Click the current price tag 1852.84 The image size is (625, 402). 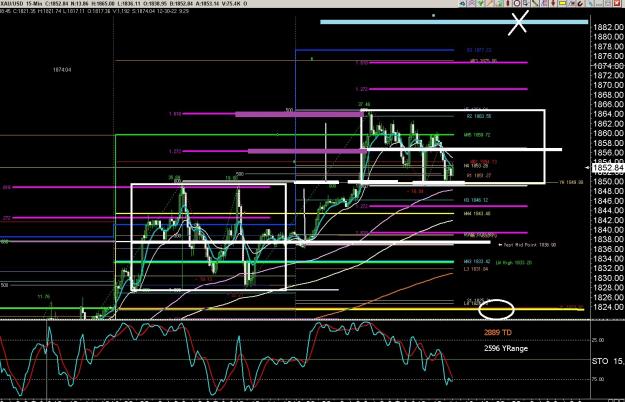point(607,168)
